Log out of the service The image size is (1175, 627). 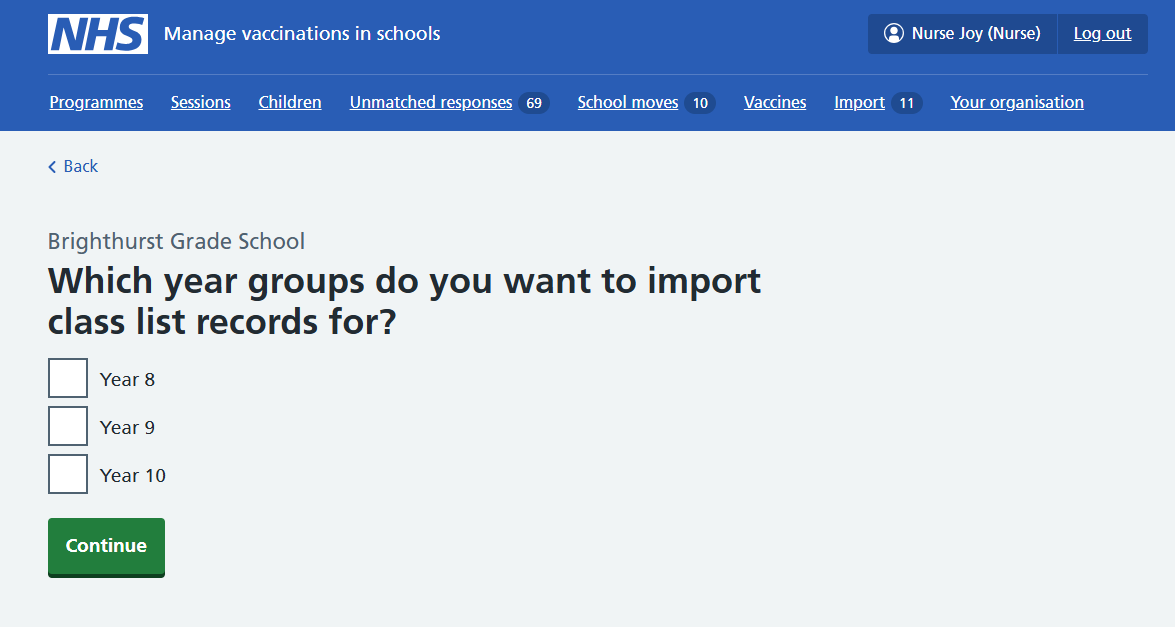pos(1102,34)
